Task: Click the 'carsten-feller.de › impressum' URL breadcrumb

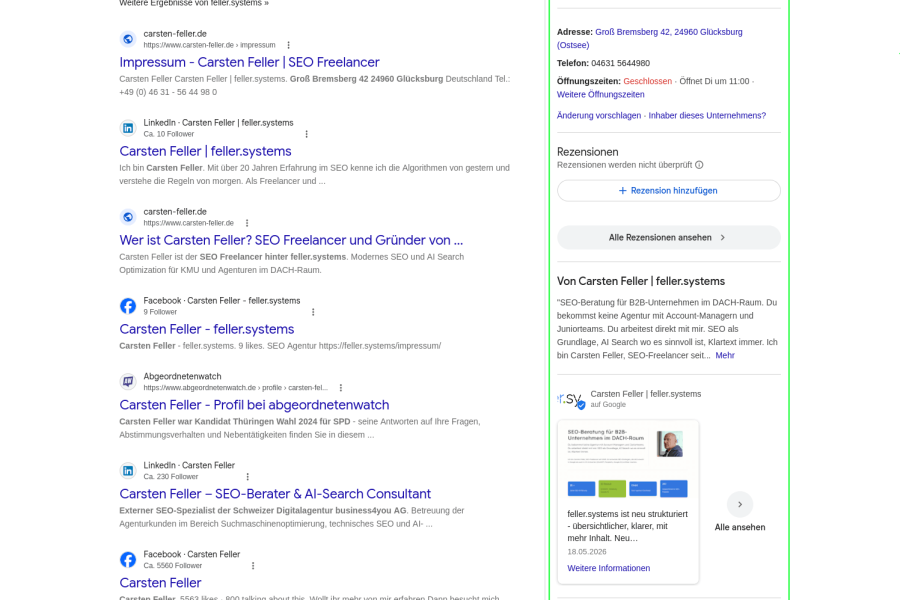Action: point(210,45)
